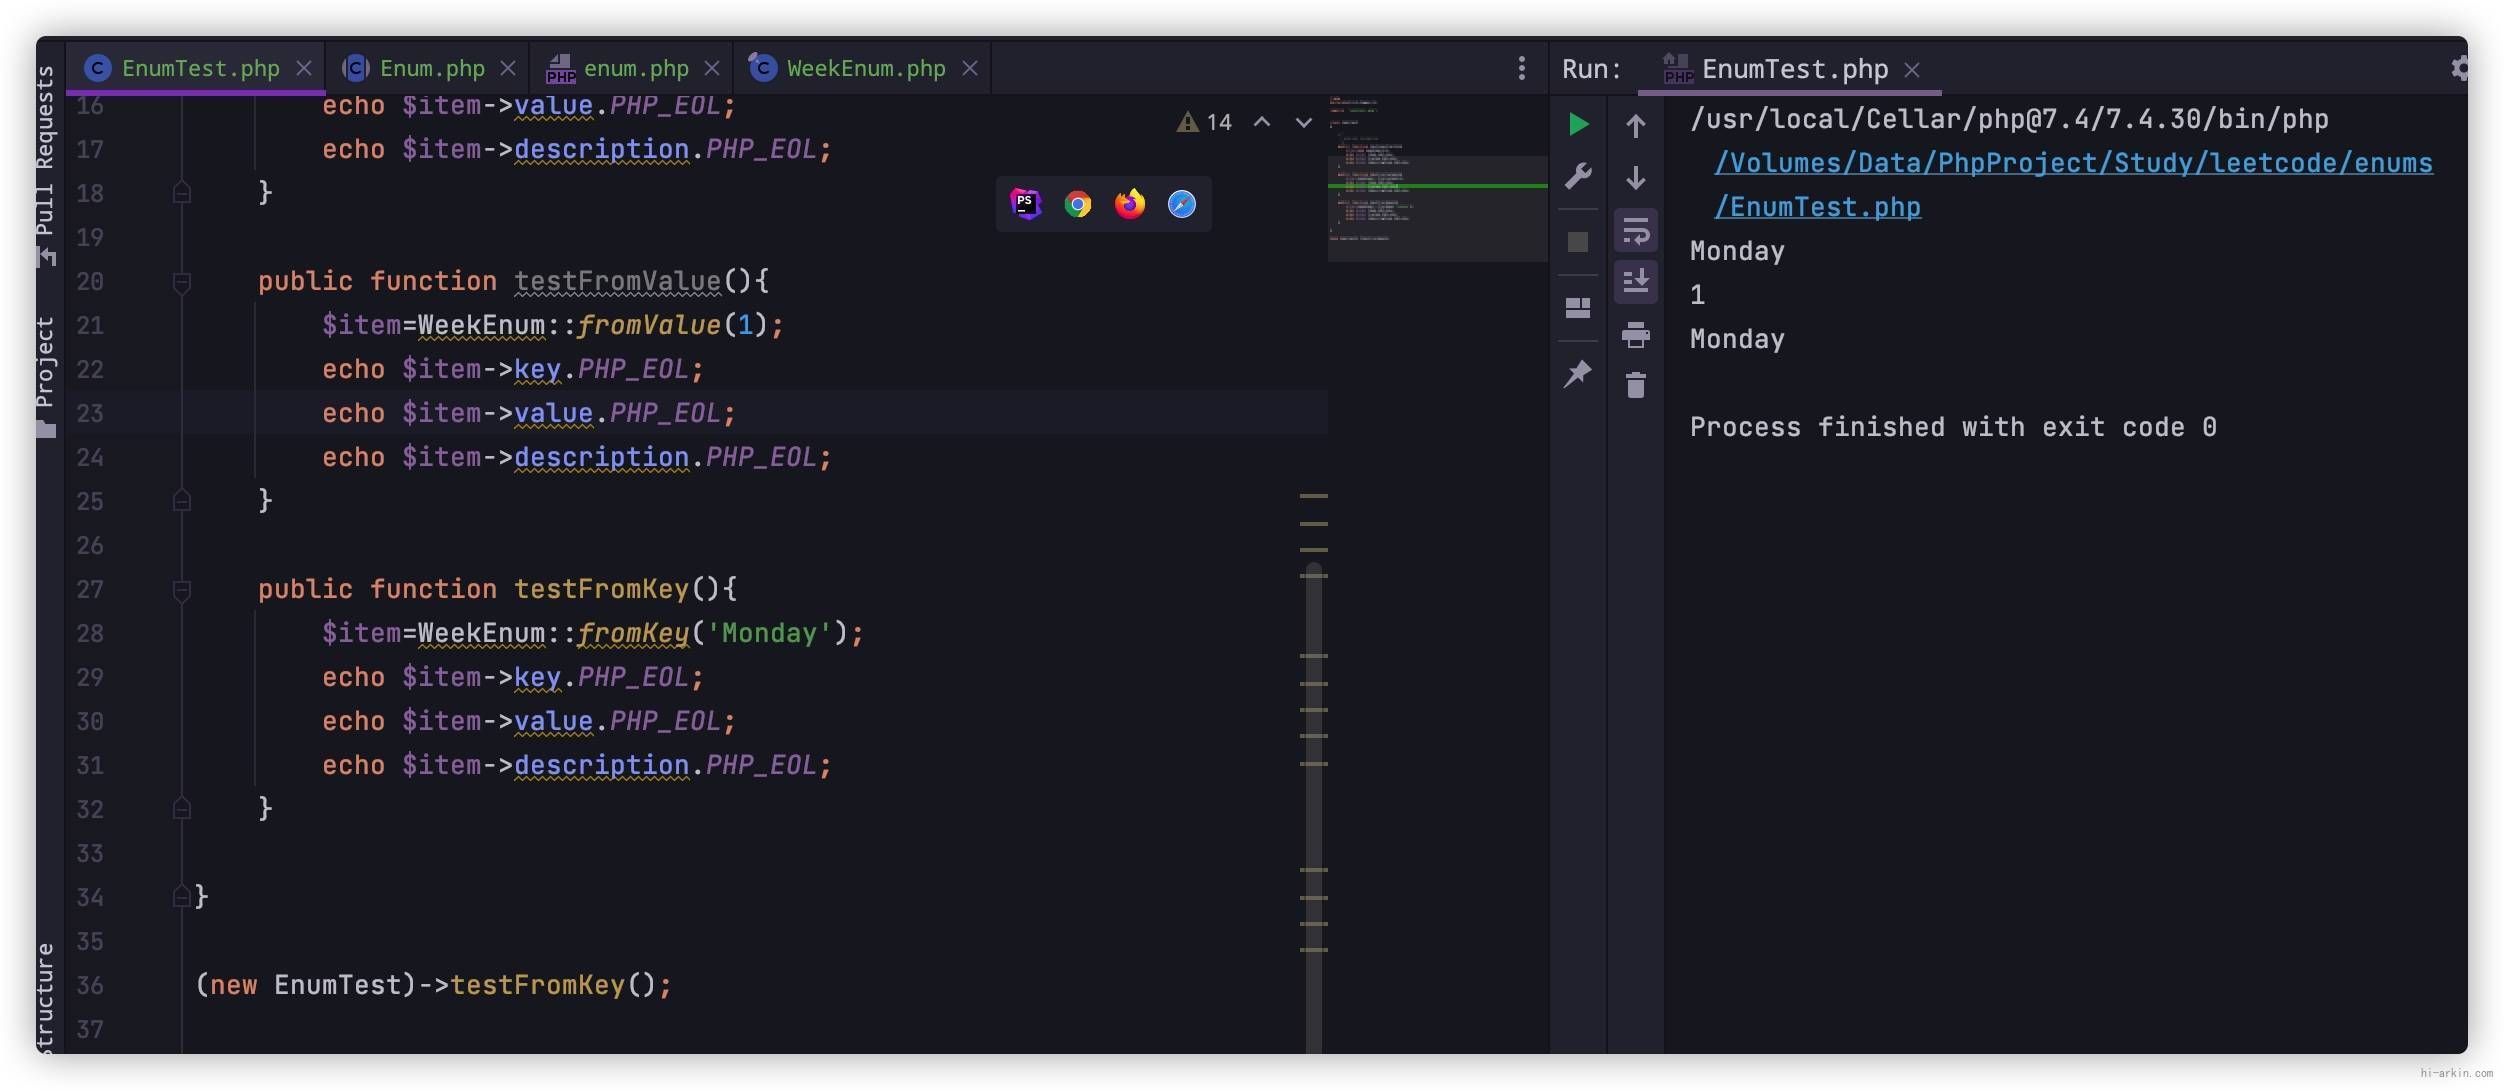Open in built-in PhpStorm preview icon

pos(1026,204)
